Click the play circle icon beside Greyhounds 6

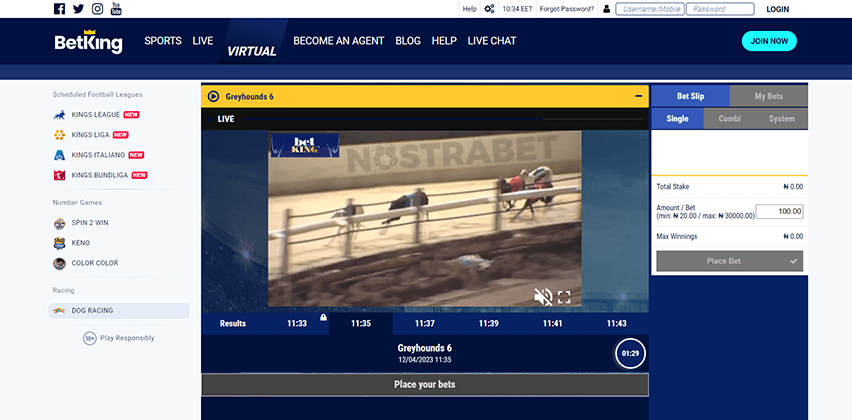[x=214, y=96]
